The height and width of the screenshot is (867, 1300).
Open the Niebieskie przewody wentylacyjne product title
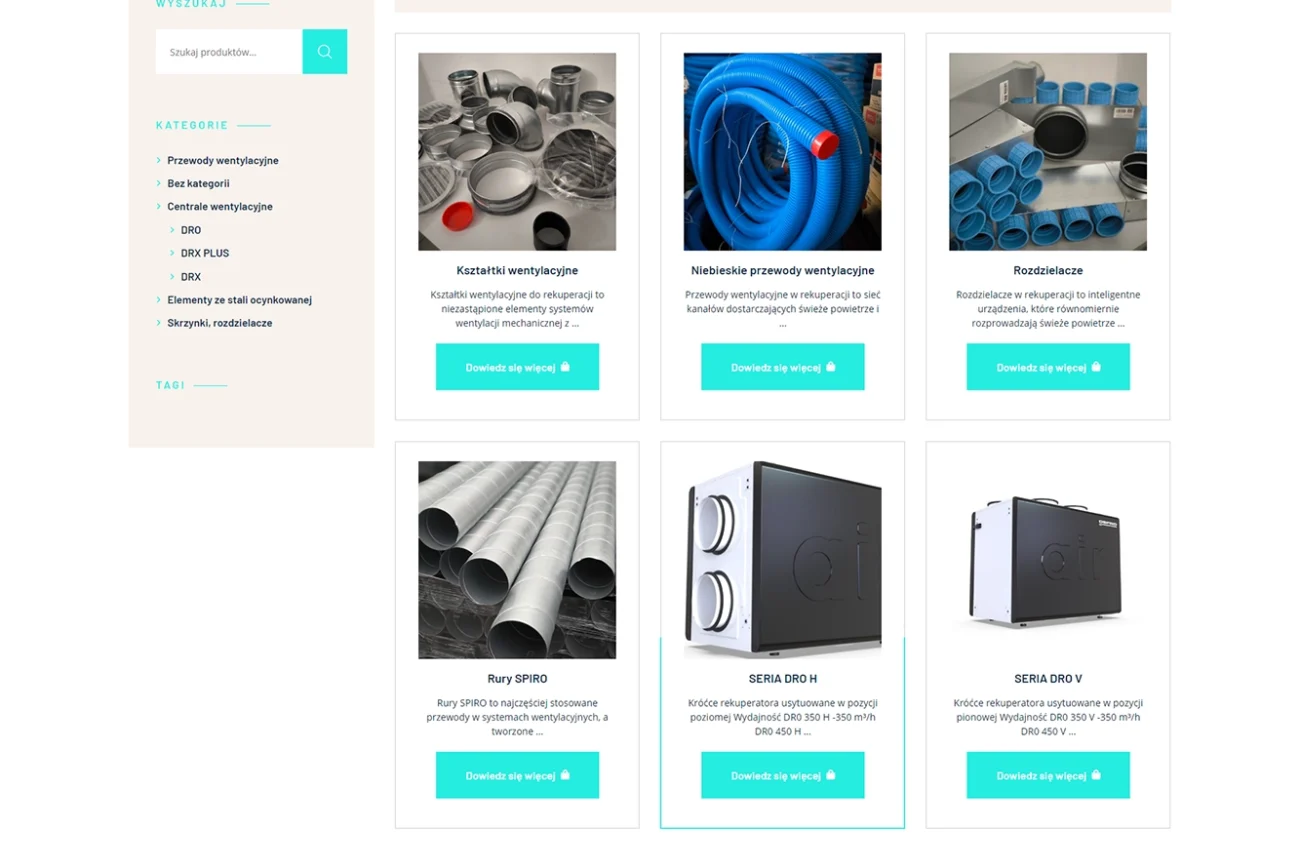coord(782,270)
